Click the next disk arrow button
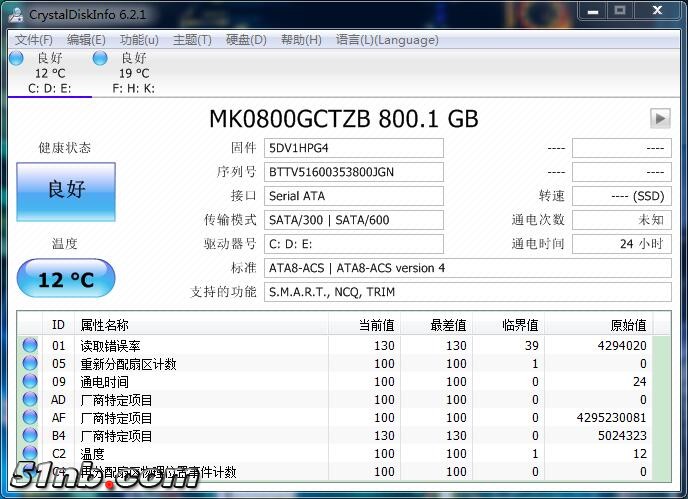688x499 pixels. (659, 118)
